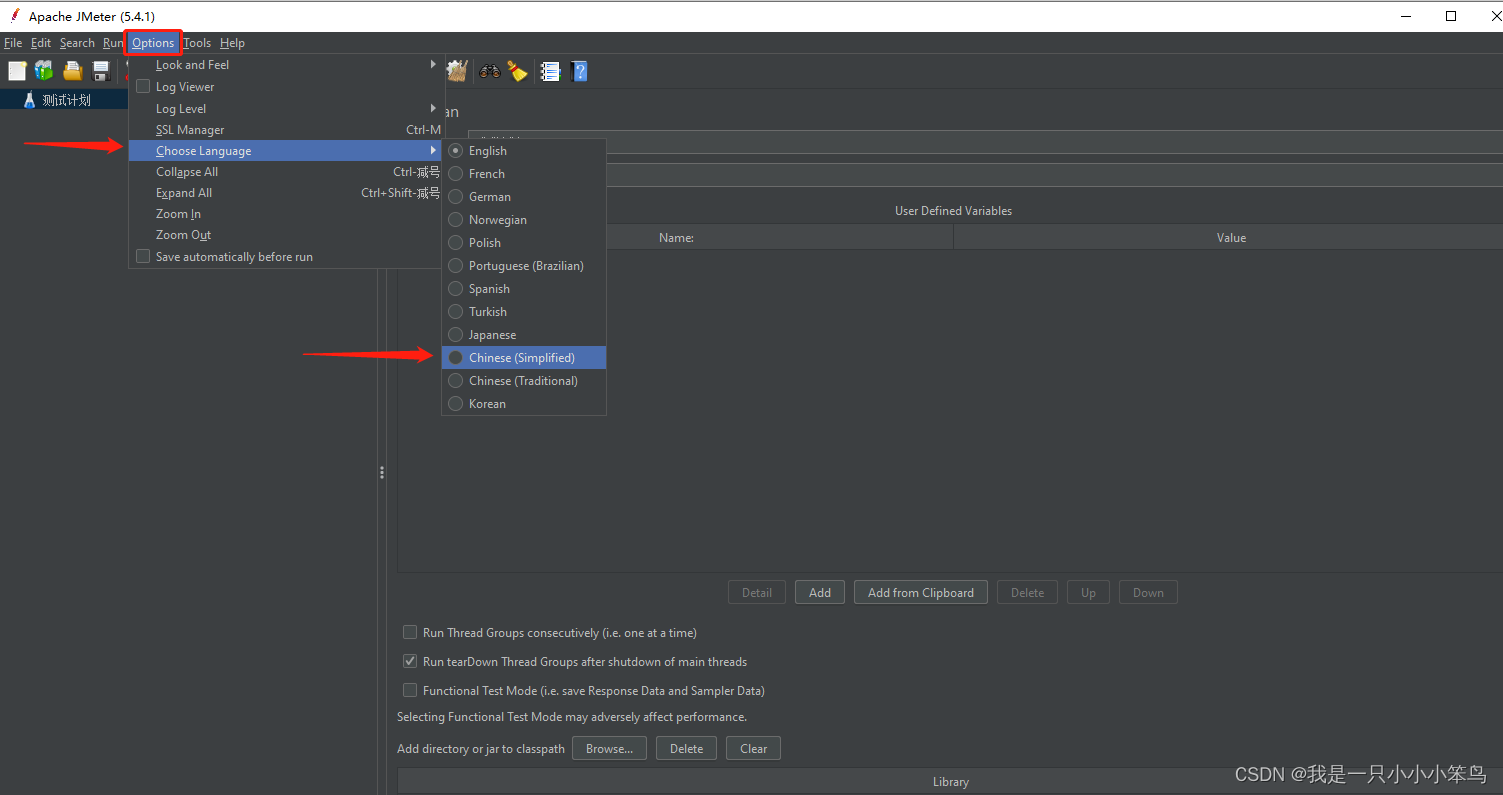Toggle the Log Viewer checkbox
This screenshot has height=795, width=1503.
pyautogui.click(x=143, y=87)
